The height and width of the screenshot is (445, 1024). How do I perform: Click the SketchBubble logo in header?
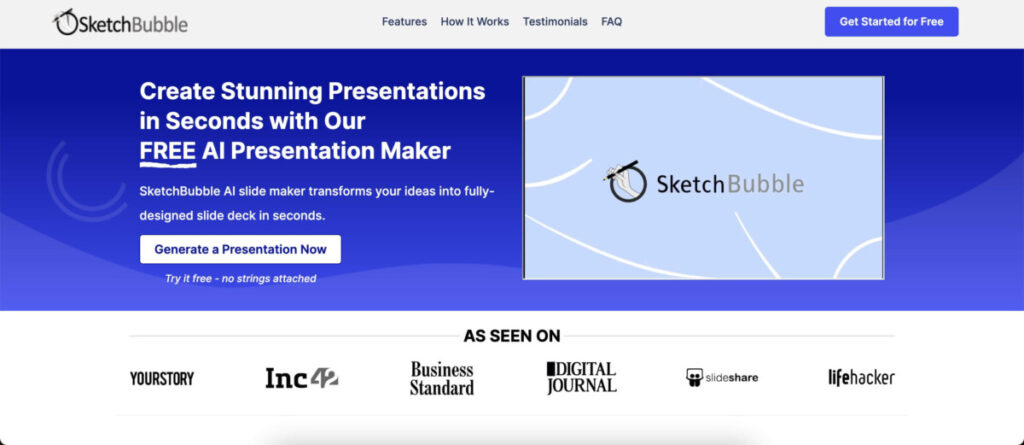coord(120,22)
